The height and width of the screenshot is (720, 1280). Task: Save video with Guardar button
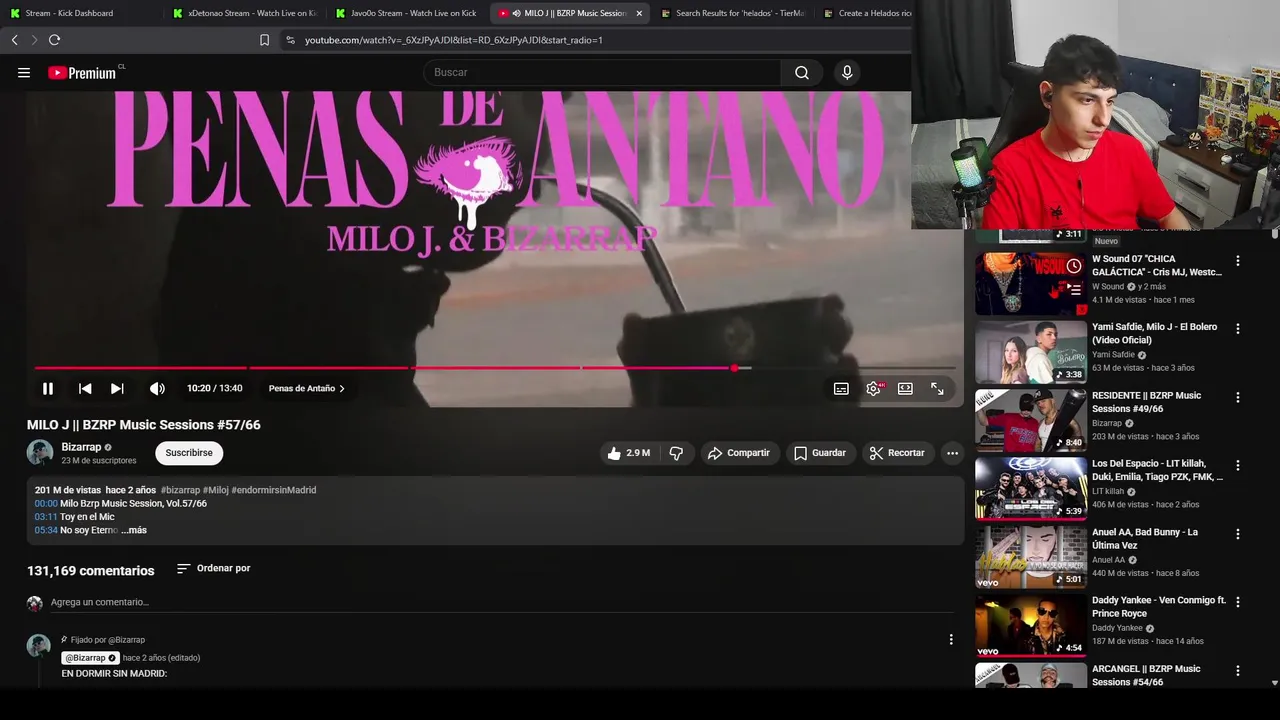[819, 453]
